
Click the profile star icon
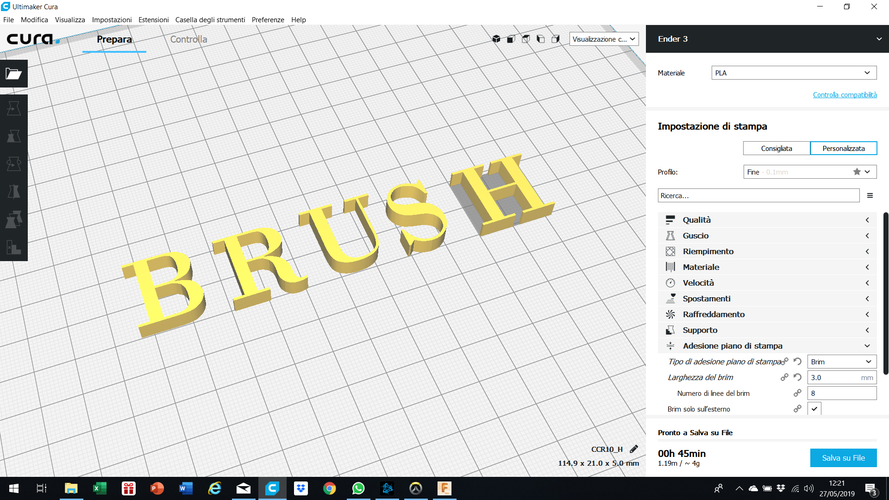[857, 172]
